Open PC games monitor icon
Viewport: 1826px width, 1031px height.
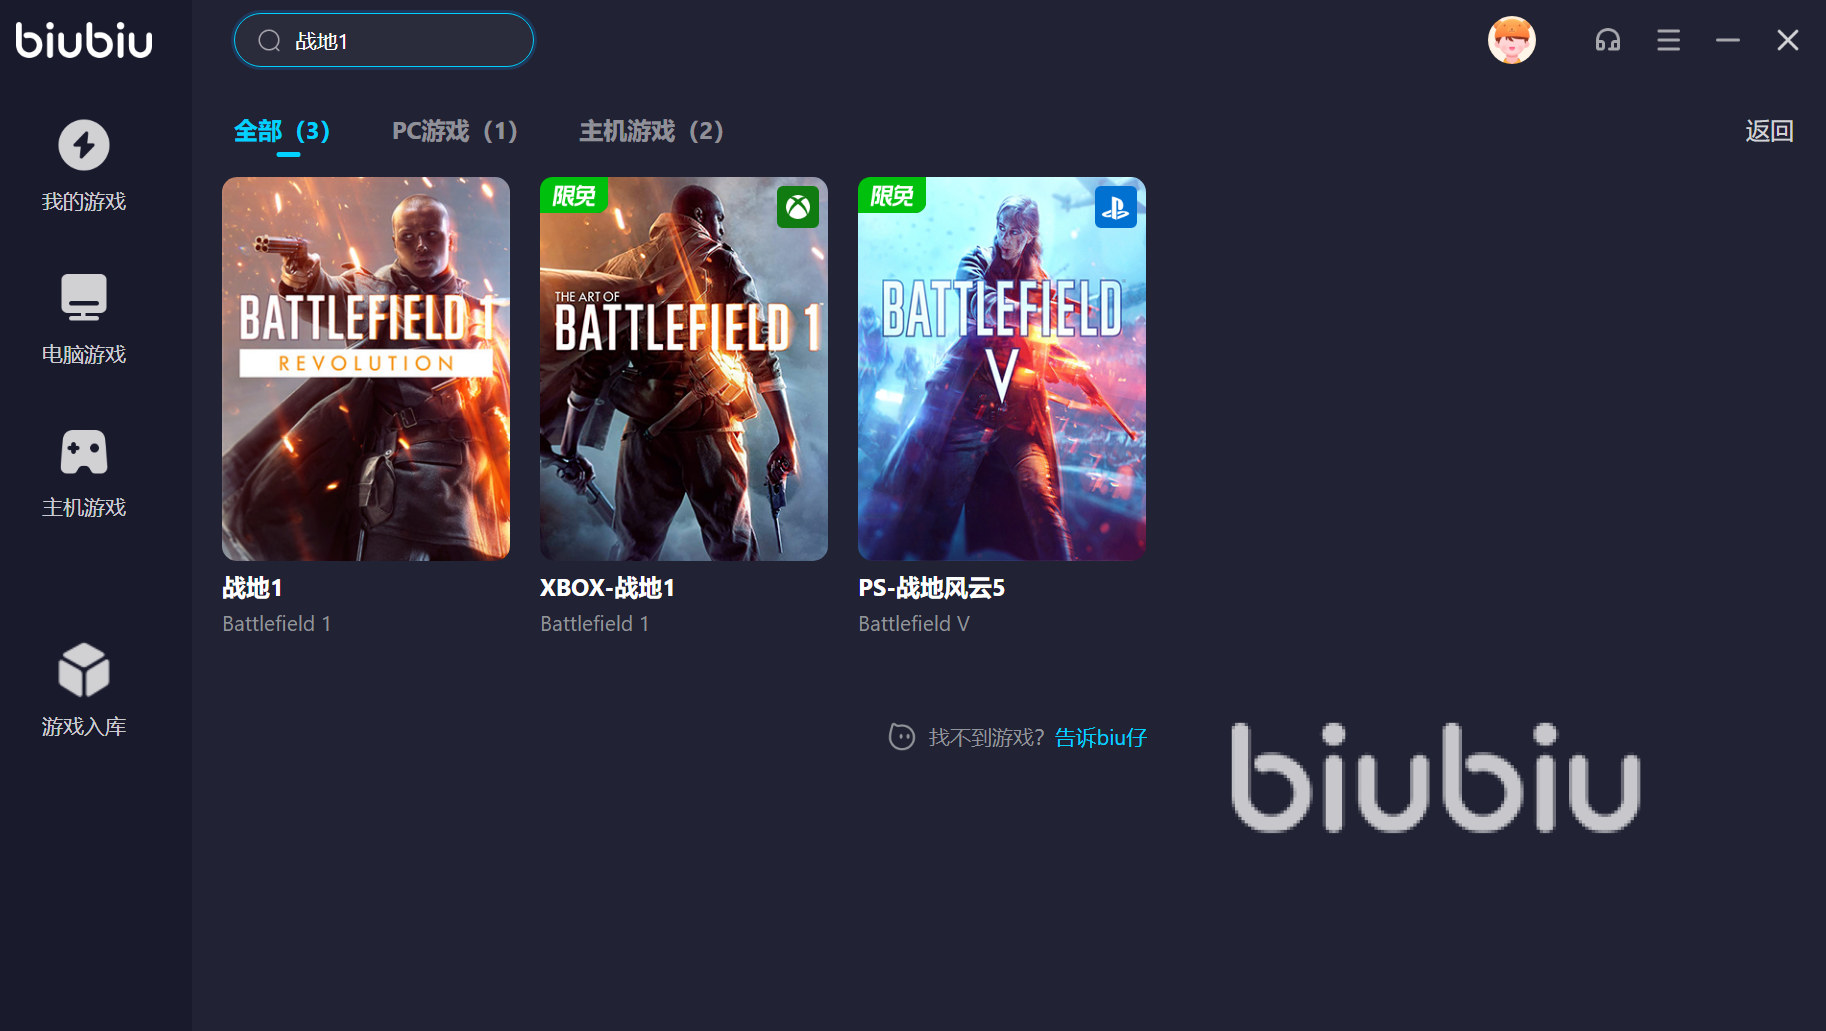click(x=84, y=298)
